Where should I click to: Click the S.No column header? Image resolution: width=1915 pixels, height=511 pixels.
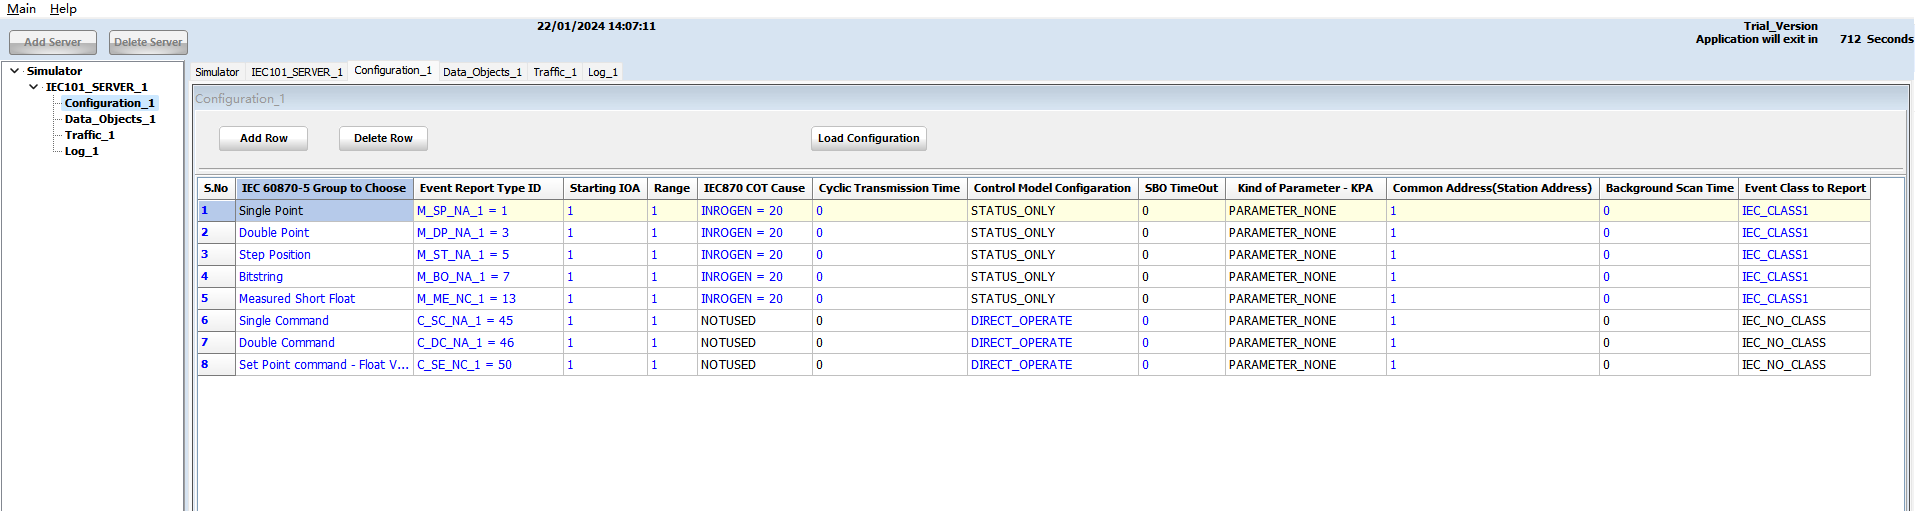pyautogui.click(x=216, y=188)
